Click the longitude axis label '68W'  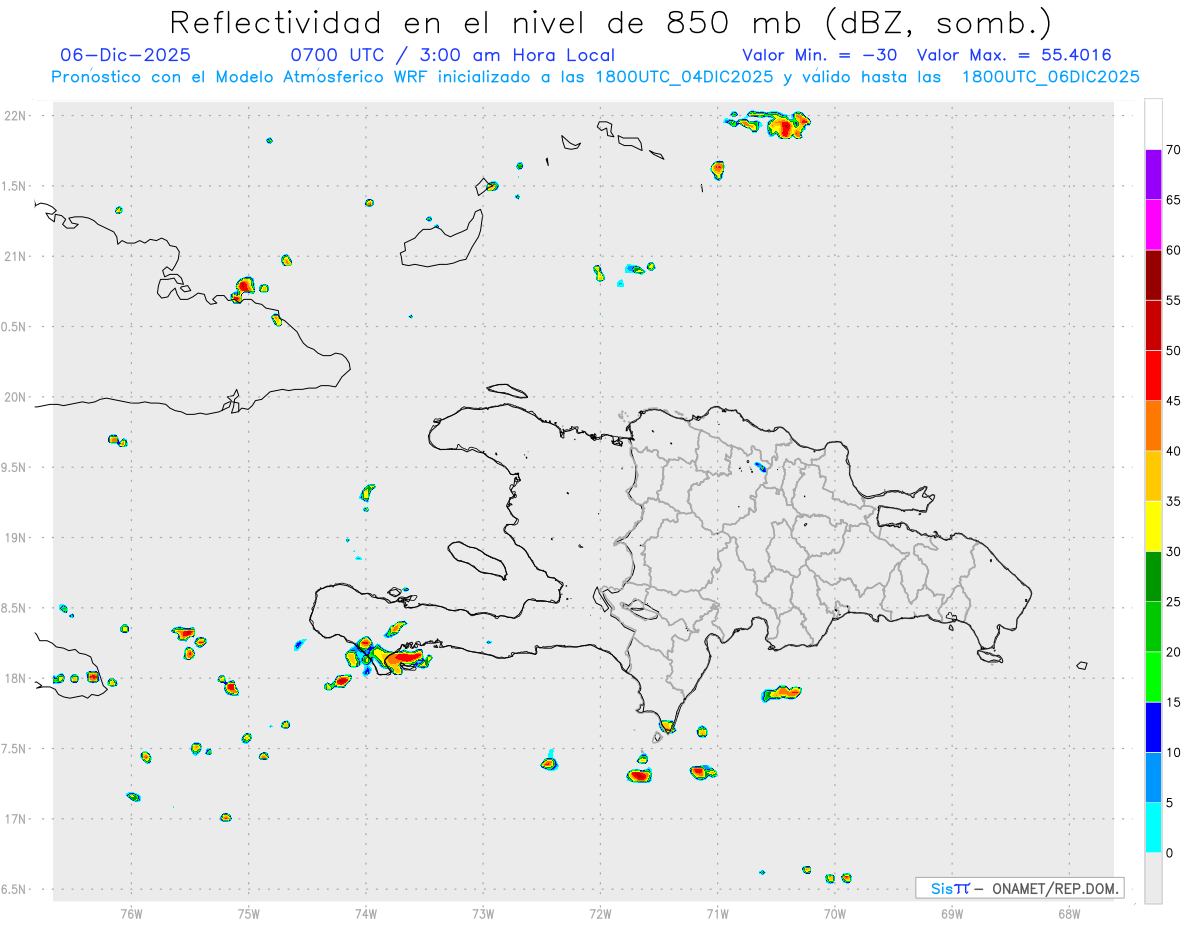click(1069, 913)
